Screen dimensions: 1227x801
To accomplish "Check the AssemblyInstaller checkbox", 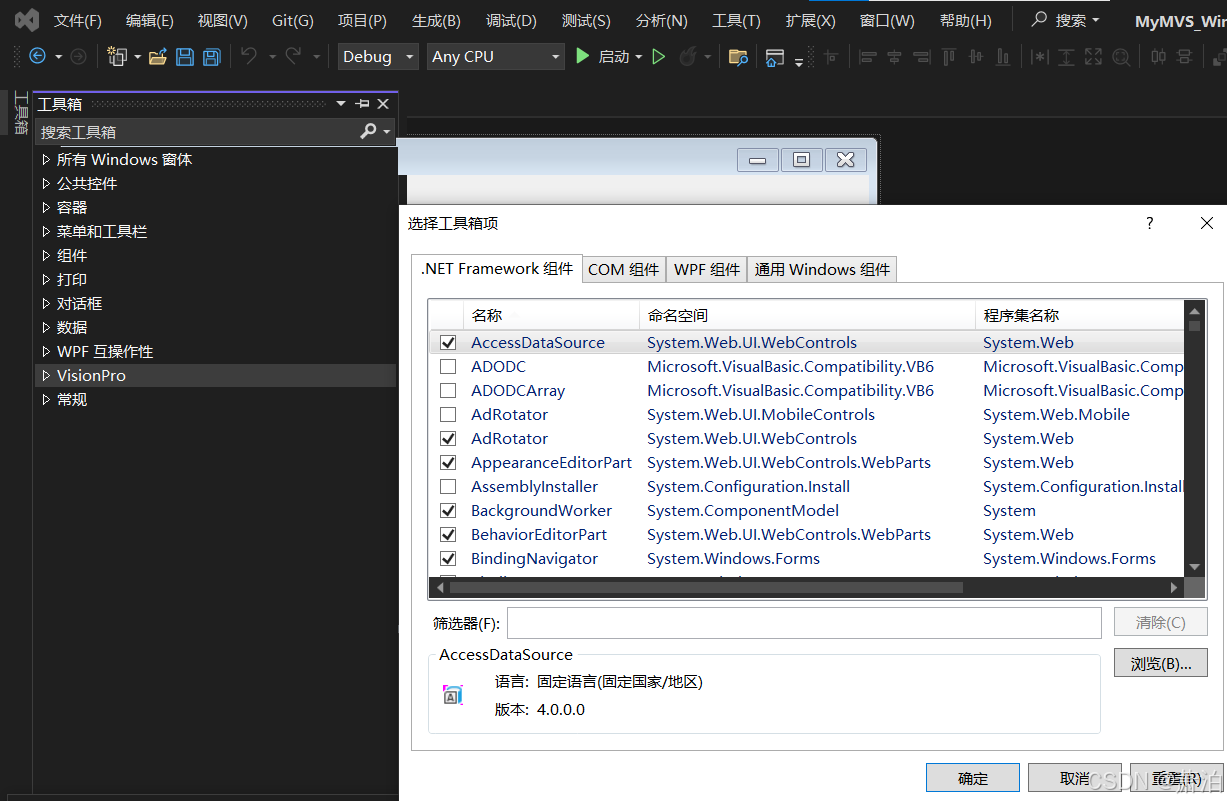I will point(448,487).
